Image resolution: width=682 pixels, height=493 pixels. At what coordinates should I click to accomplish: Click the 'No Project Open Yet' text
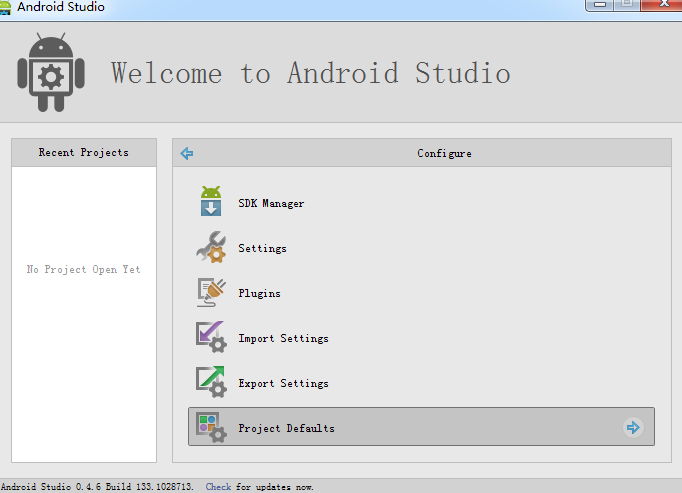(84, 269)
